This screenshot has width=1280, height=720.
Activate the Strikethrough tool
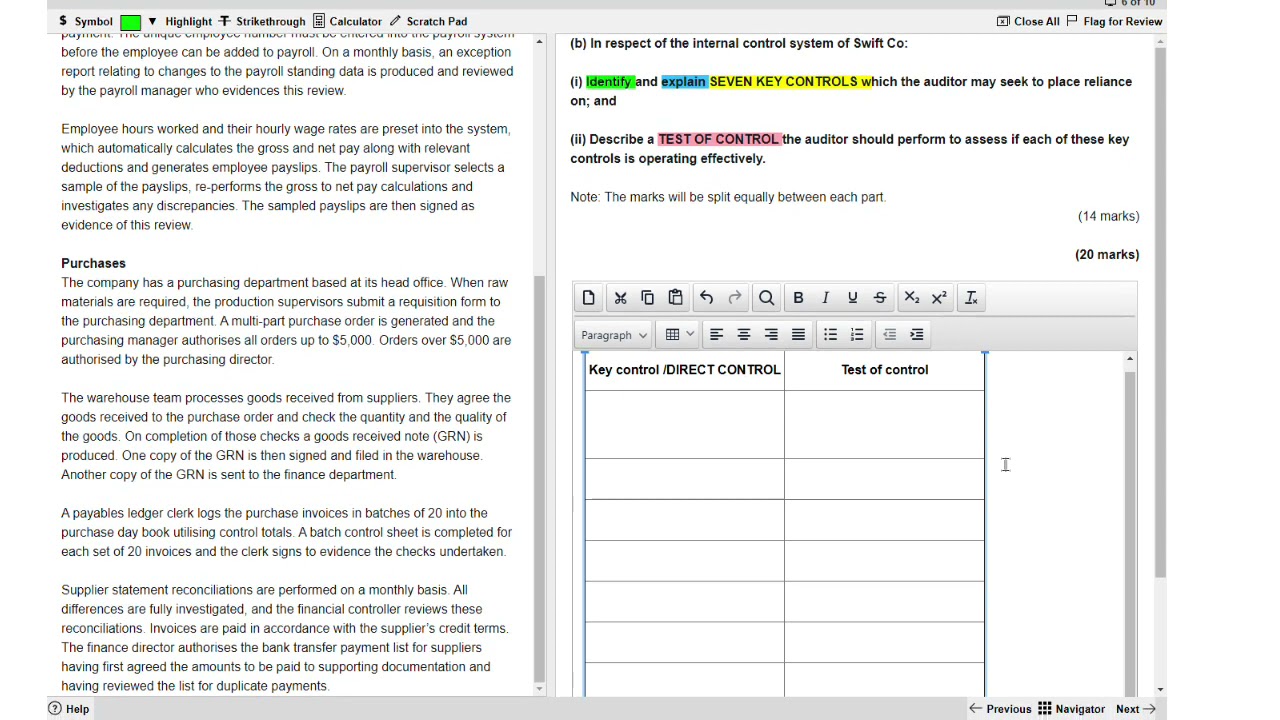tap(262, 21)
